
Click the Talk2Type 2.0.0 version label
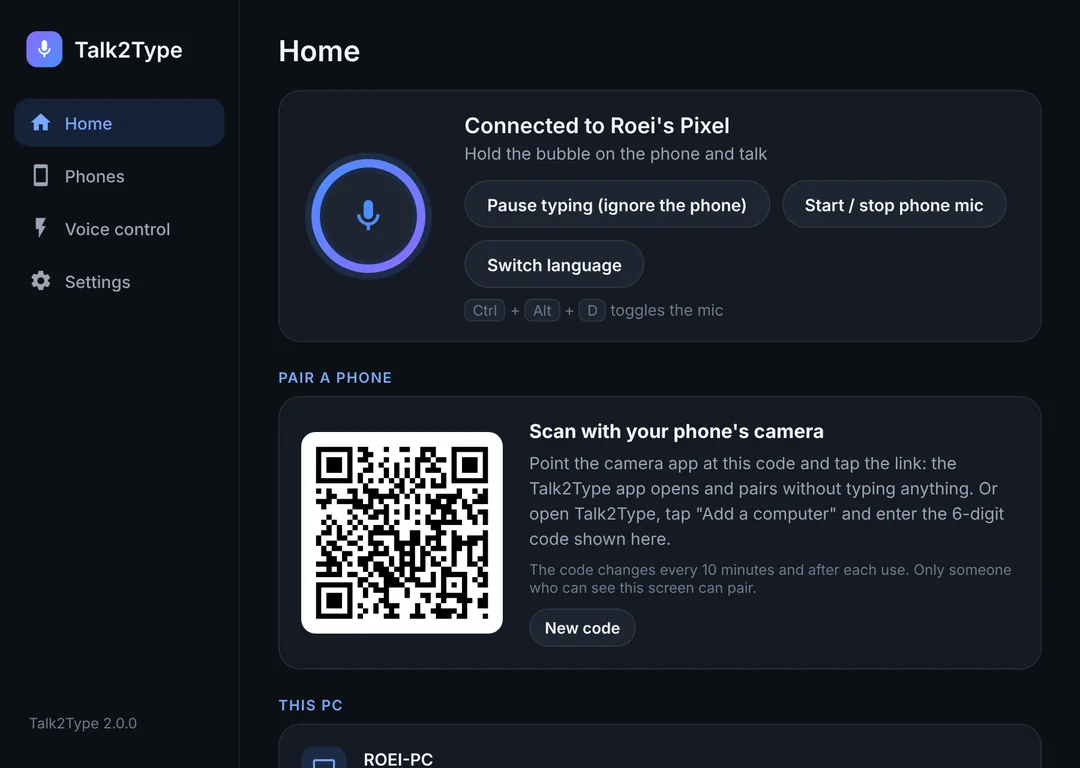[83, 723]
